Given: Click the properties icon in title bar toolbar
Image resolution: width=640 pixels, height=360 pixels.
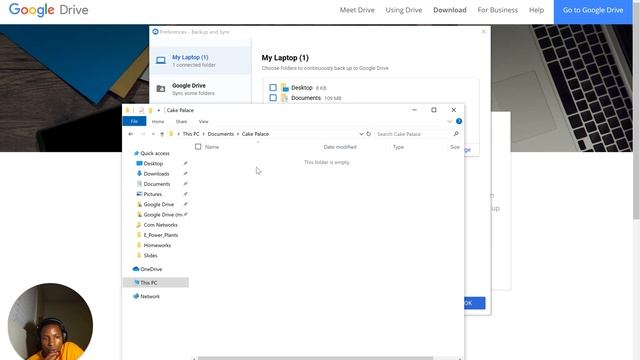Looking at the screenshot, I should [141, 110].
